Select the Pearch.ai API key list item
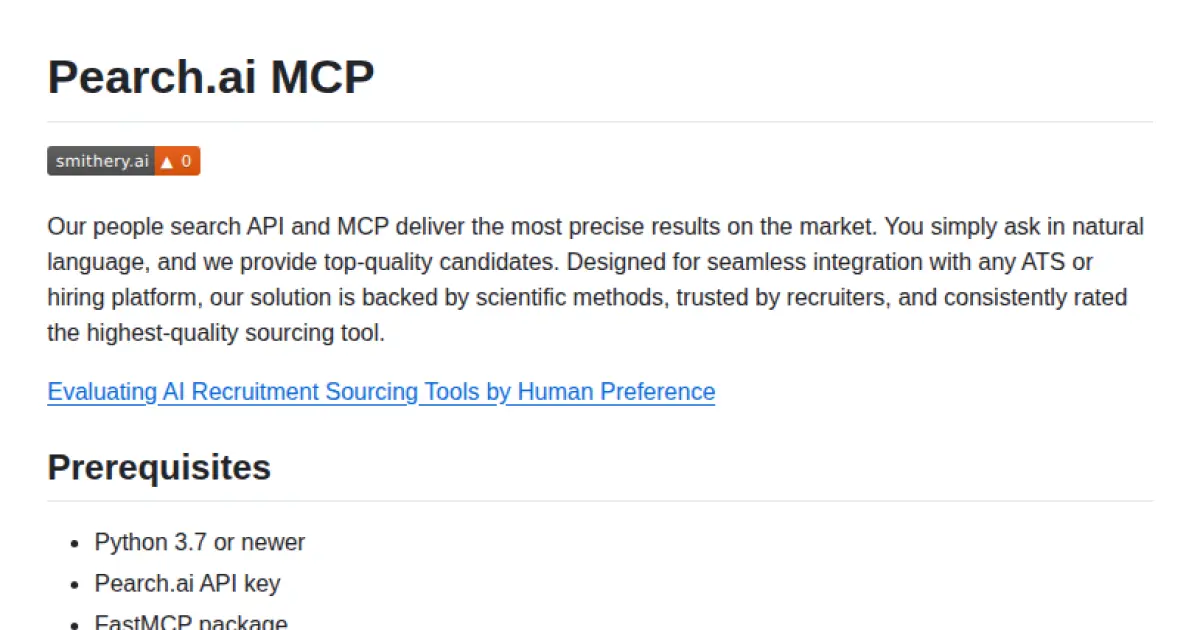 [187, 583]
